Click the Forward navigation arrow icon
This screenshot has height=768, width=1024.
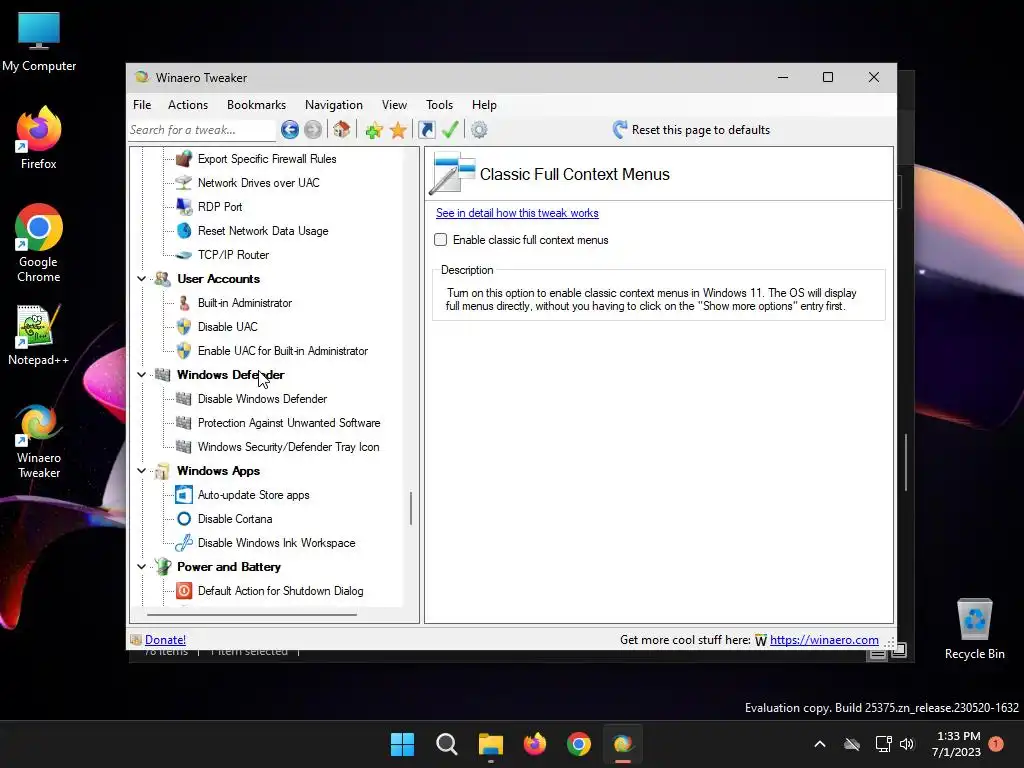[x=313, y=130]
